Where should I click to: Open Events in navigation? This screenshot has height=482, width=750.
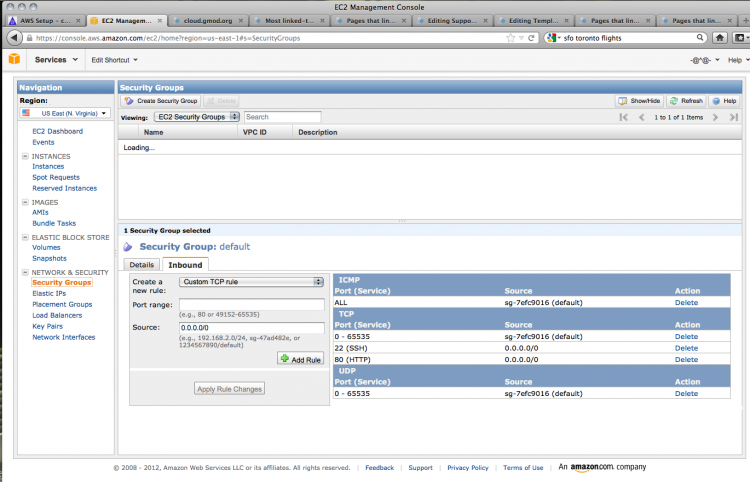tap(43, 142)
